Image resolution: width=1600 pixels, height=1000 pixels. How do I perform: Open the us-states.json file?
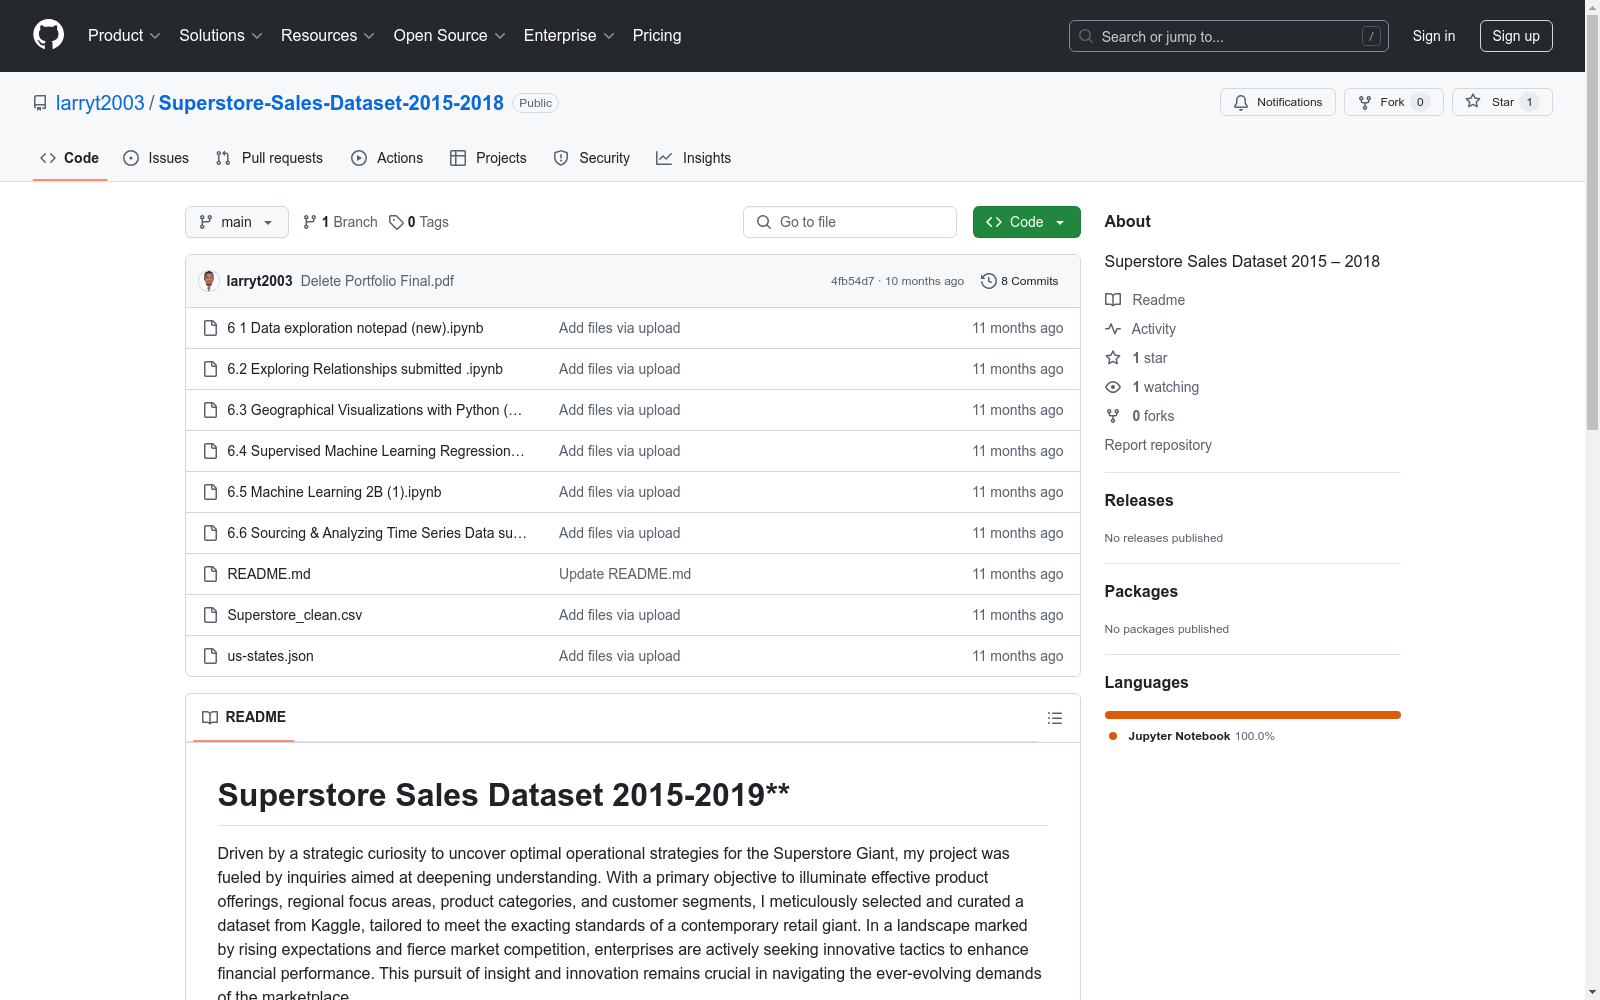[270, 656]
